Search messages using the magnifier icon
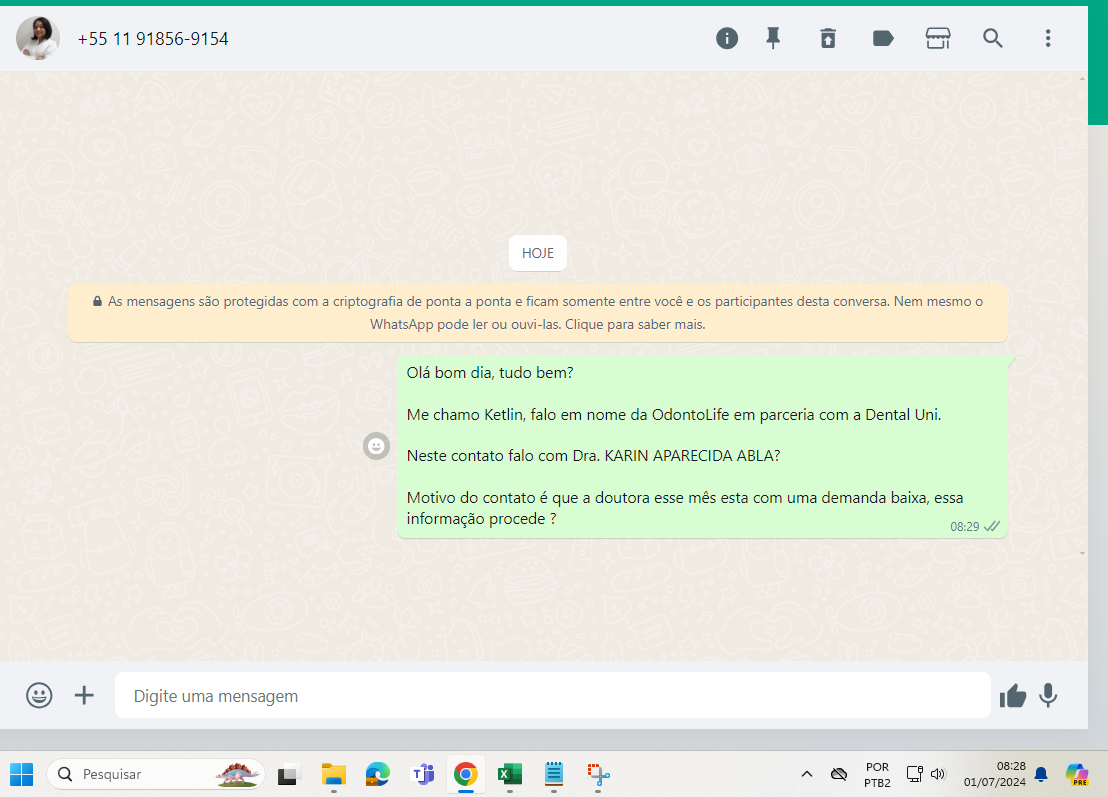Viewport: 1108px width, 797px height. tap(993, 39)
